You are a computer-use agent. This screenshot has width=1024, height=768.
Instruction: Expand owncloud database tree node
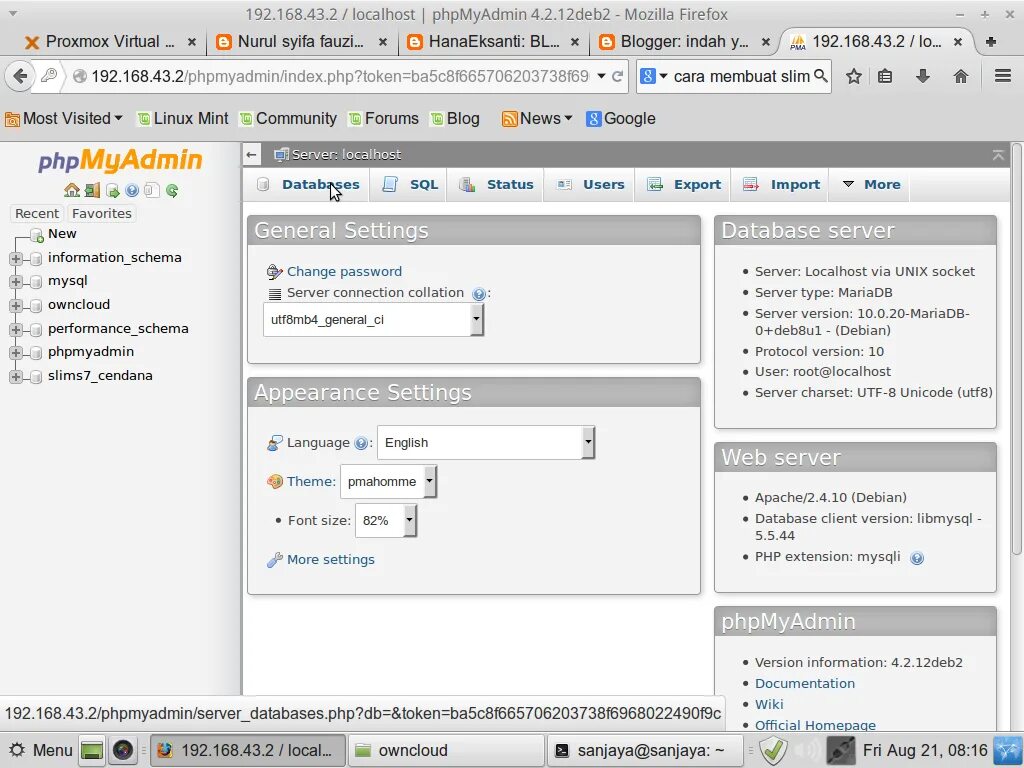[x=16, y=306]
